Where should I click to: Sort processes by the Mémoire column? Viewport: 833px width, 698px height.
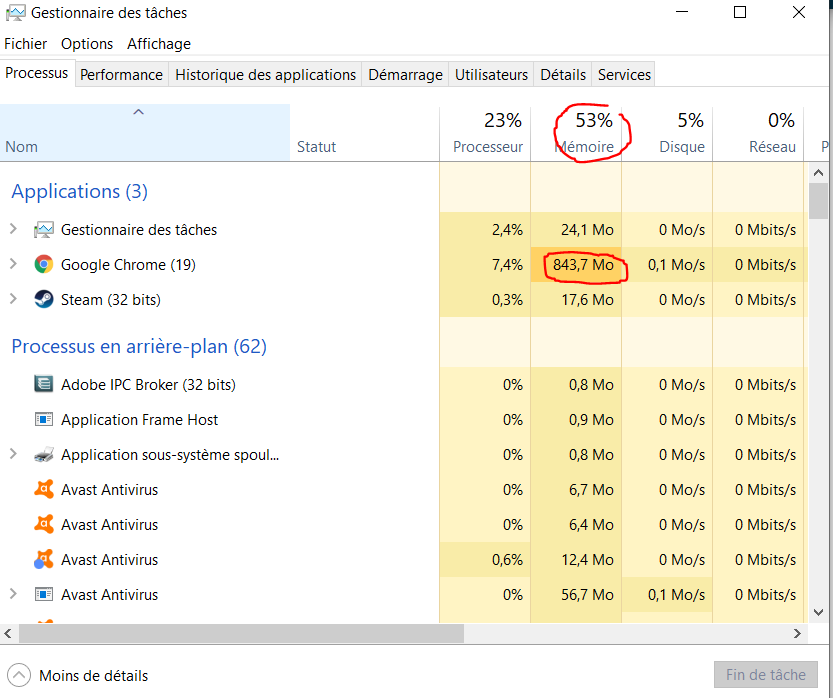click(x=585, y=146)
